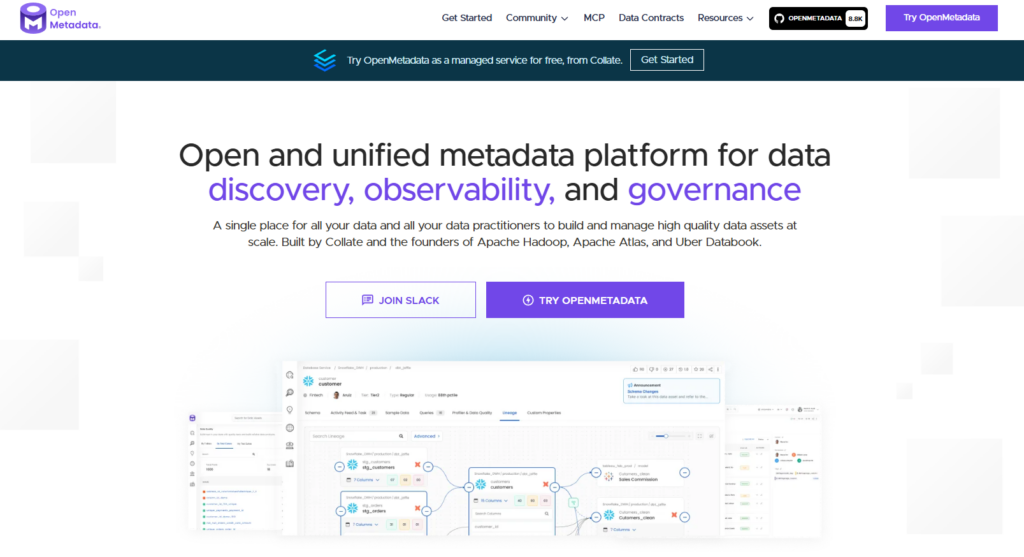This screenshot has width=1024, height=557.
Task: Go to Data Contracts in the navigation
Action: pos(651,18)
